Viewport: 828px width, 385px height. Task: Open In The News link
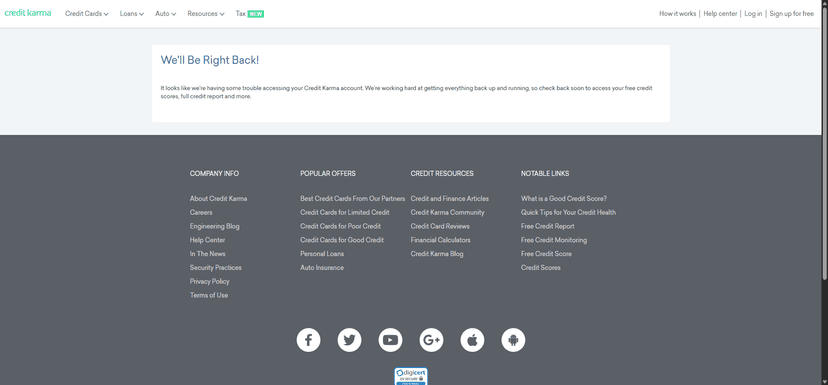pyautogui.click(x=208, y=253)
